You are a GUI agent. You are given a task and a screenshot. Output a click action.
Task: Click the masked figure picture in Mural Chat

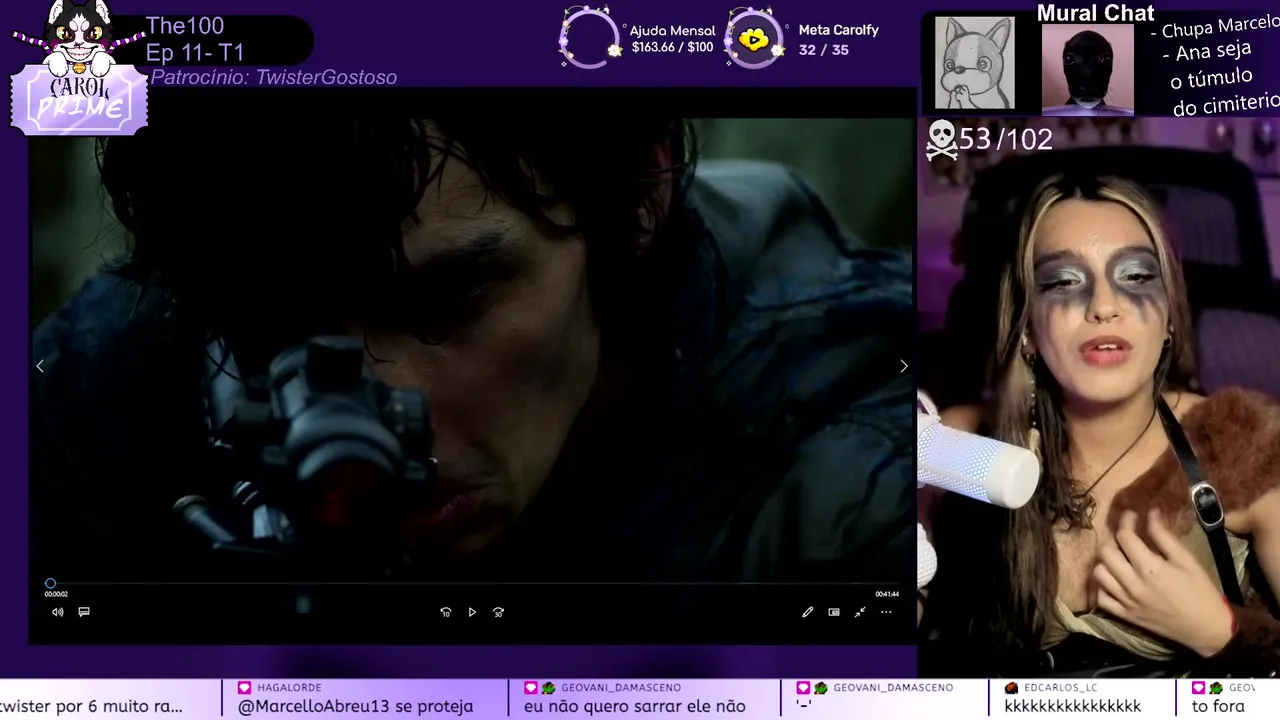click(1087, 68)
